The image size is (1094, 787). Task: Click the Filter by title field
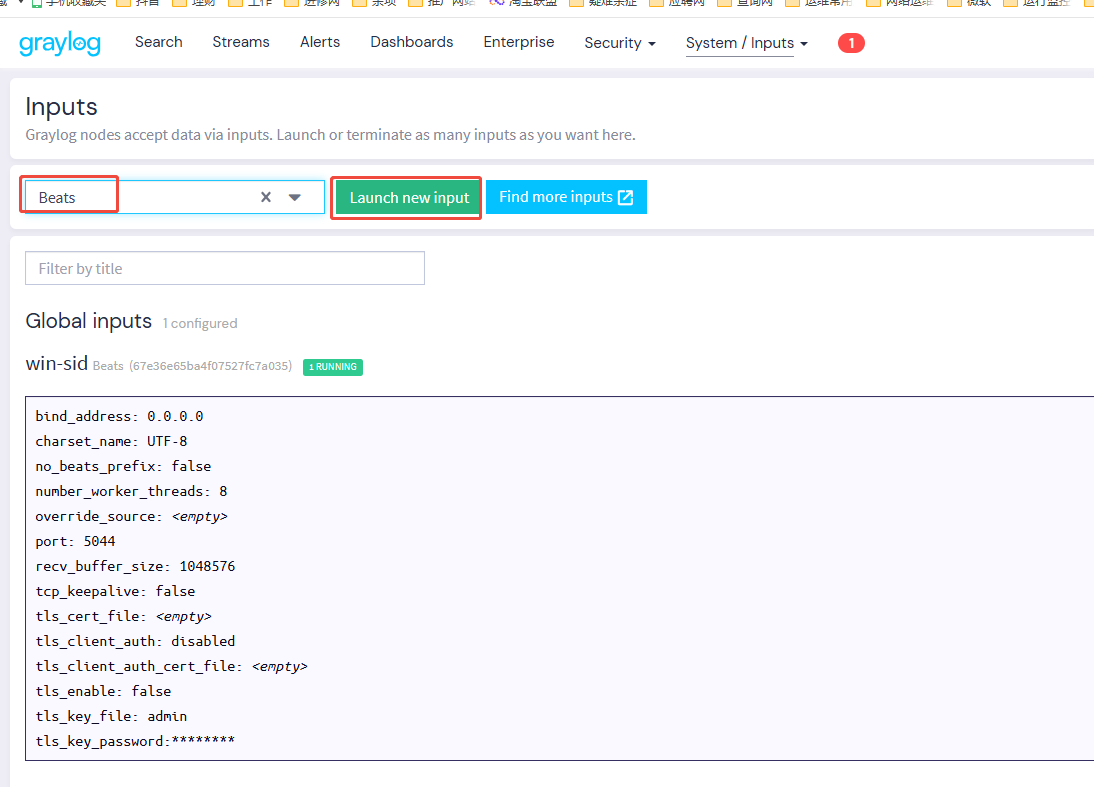click(x=225, y=269)
